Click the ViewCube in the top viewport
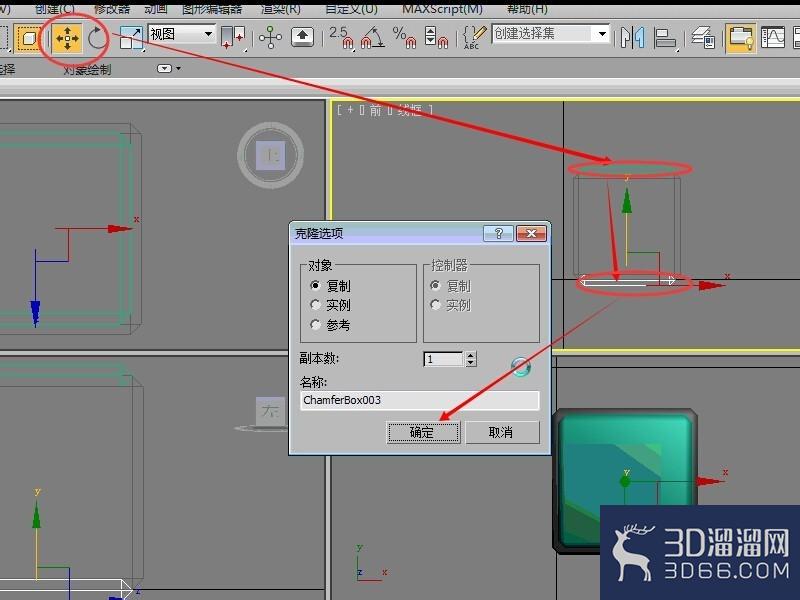 pos(270,155)
